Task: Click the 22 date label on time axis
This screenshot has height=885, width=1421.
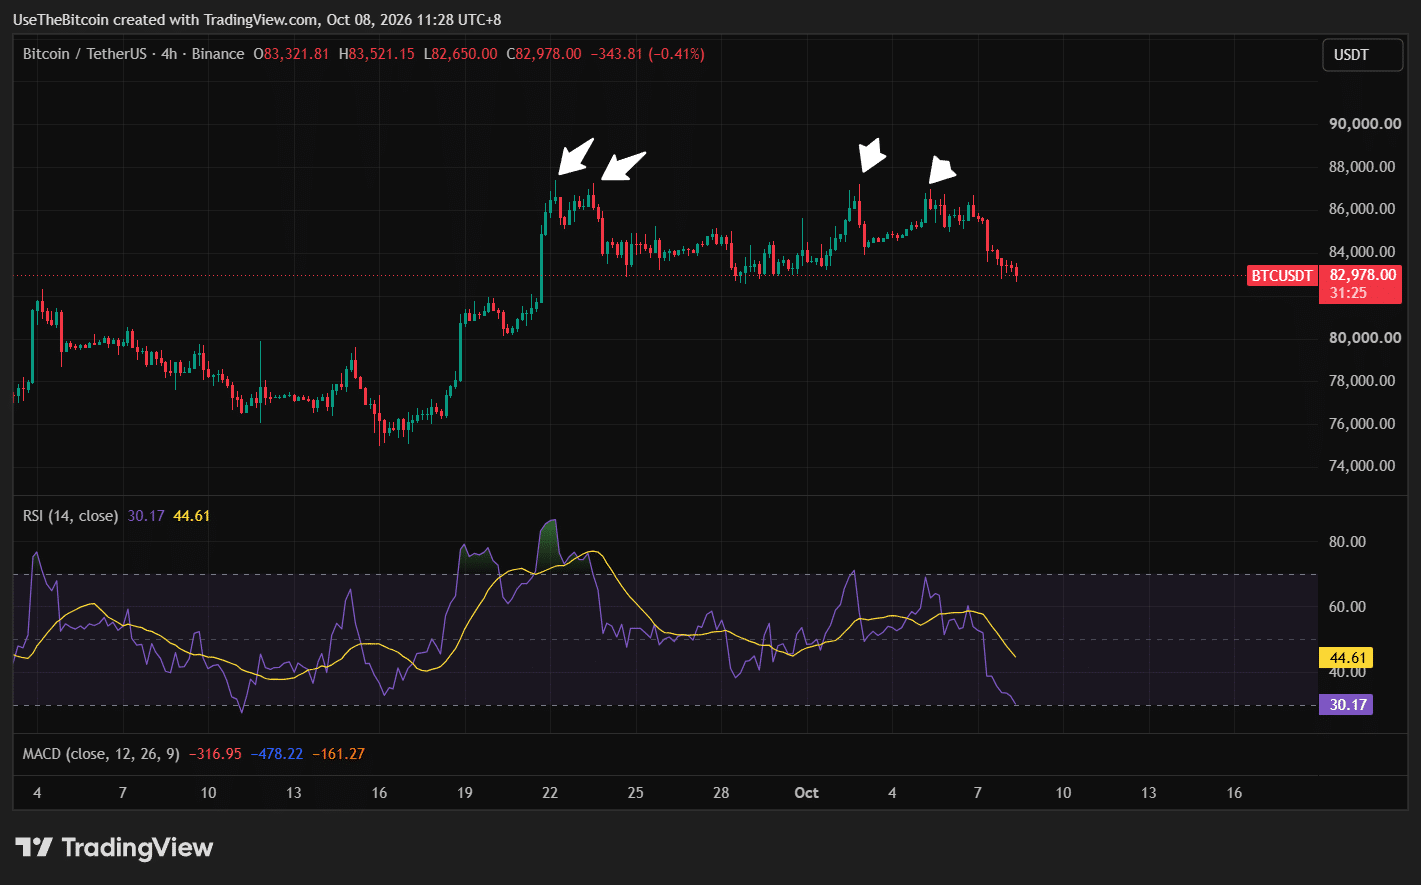Action: [x=550, y=793]
